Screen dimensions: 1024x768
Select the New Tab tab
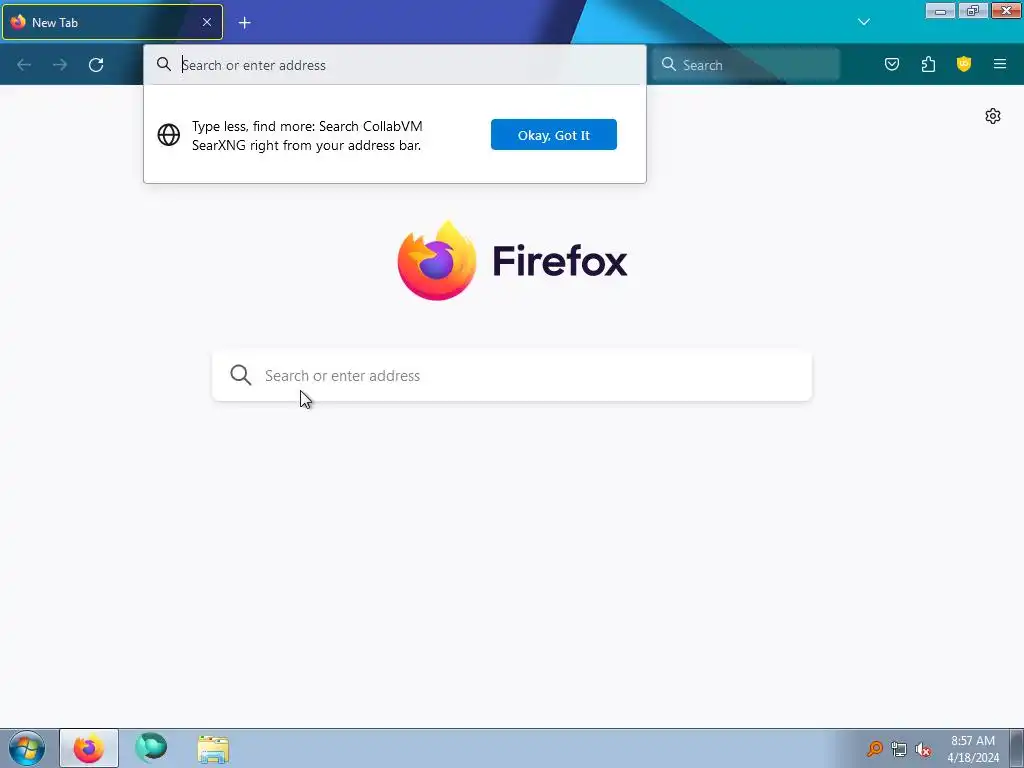coord(112,22)
